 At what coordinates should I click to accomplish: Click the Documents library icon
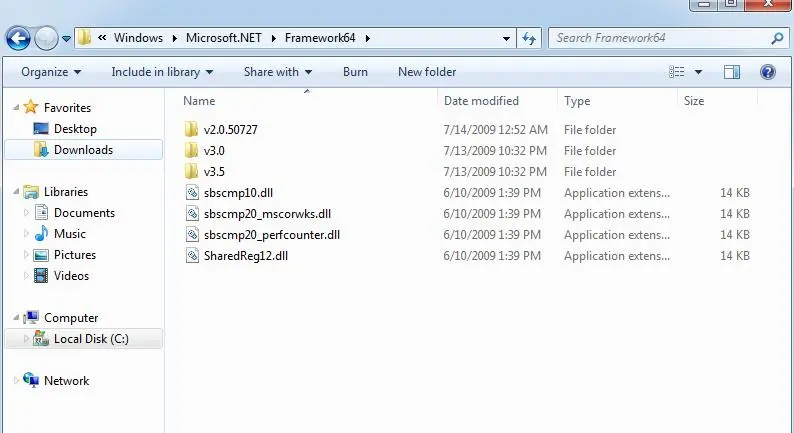41,212
